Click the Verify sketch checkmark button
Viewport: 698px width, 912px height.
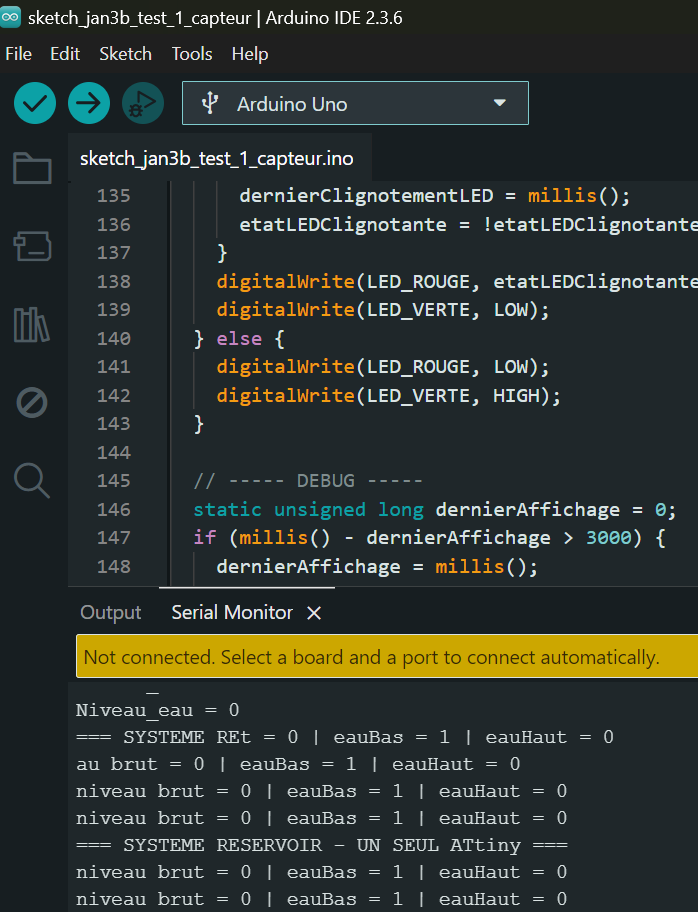click(35, 103)
